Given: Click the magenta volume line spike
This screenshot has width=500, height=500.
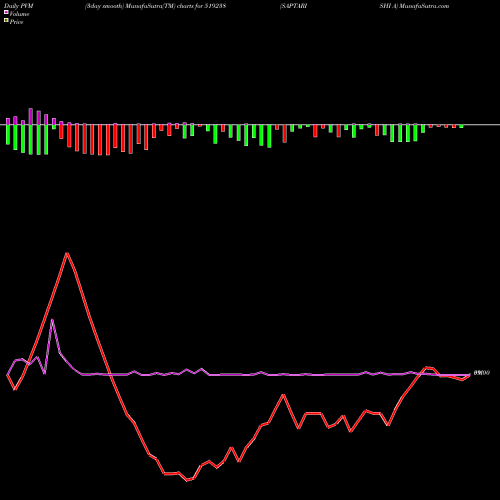Looking at the screenshot, I should tap(52, 320).
